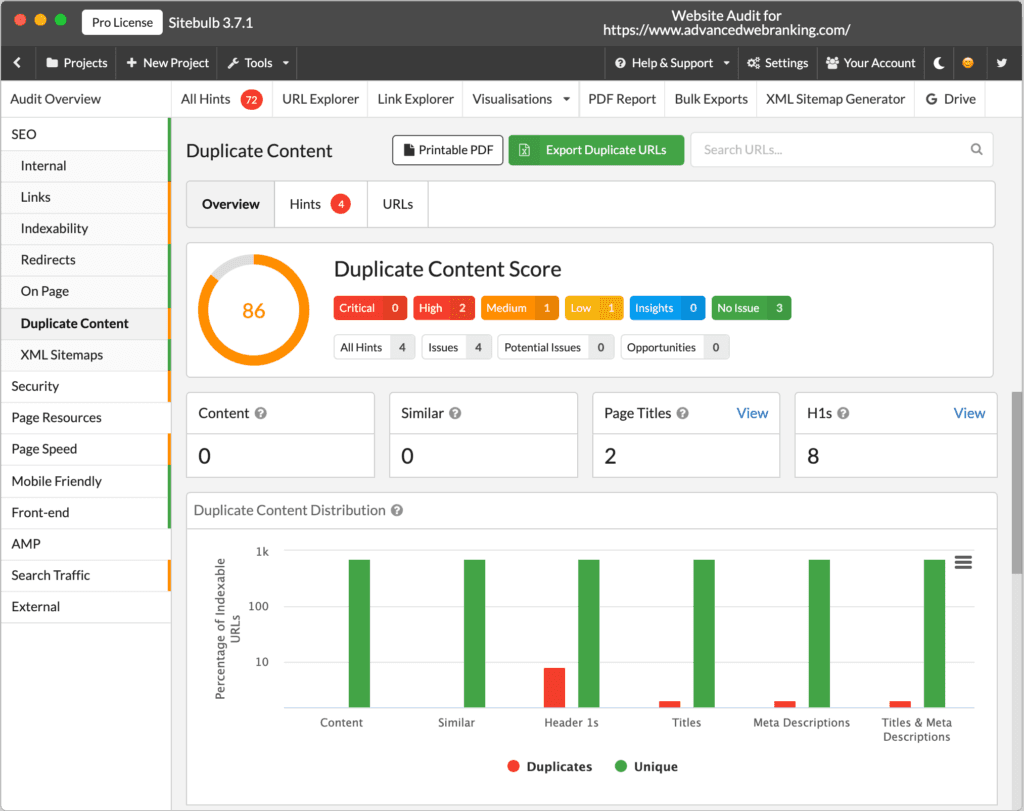Viewport: 1024px width, 811px height.
Task: Toggle Unique legend item
Action: pyautogui.click(x=647, y=767)
